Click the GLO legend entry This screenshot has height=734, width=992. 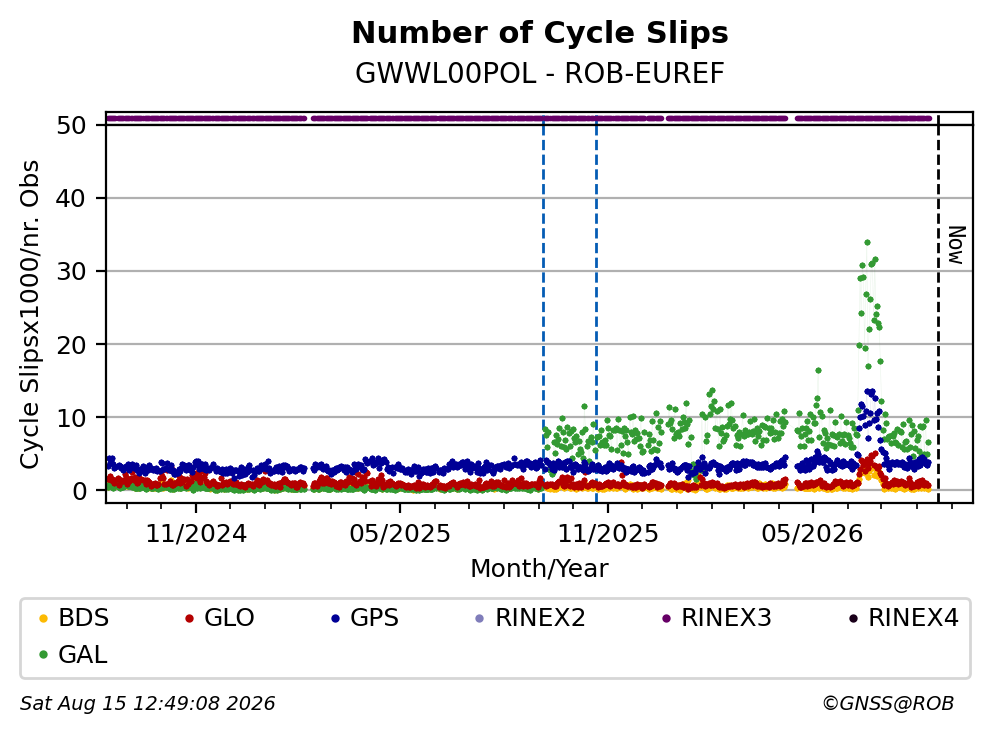[220, 618]
